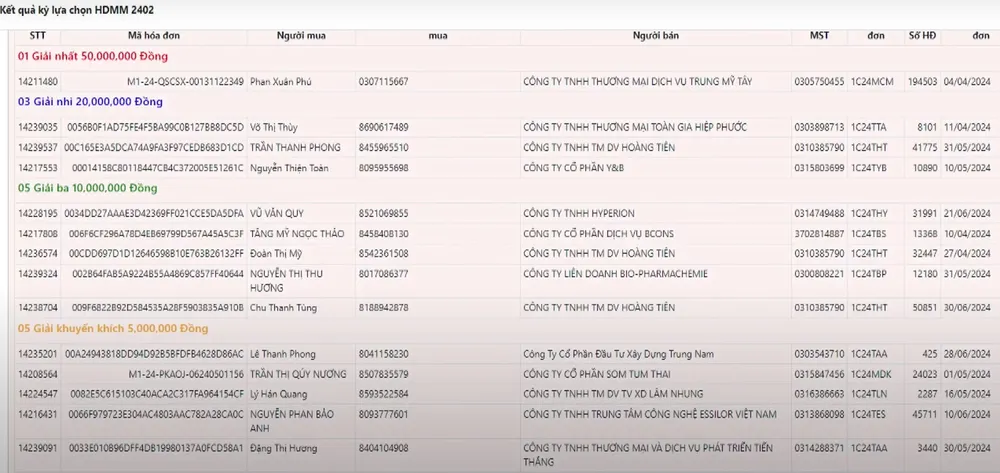Click the buyer name Nguyễn Thiên Toàn
The height and width of the screenshot is (473, 1000).
(289, 168)
